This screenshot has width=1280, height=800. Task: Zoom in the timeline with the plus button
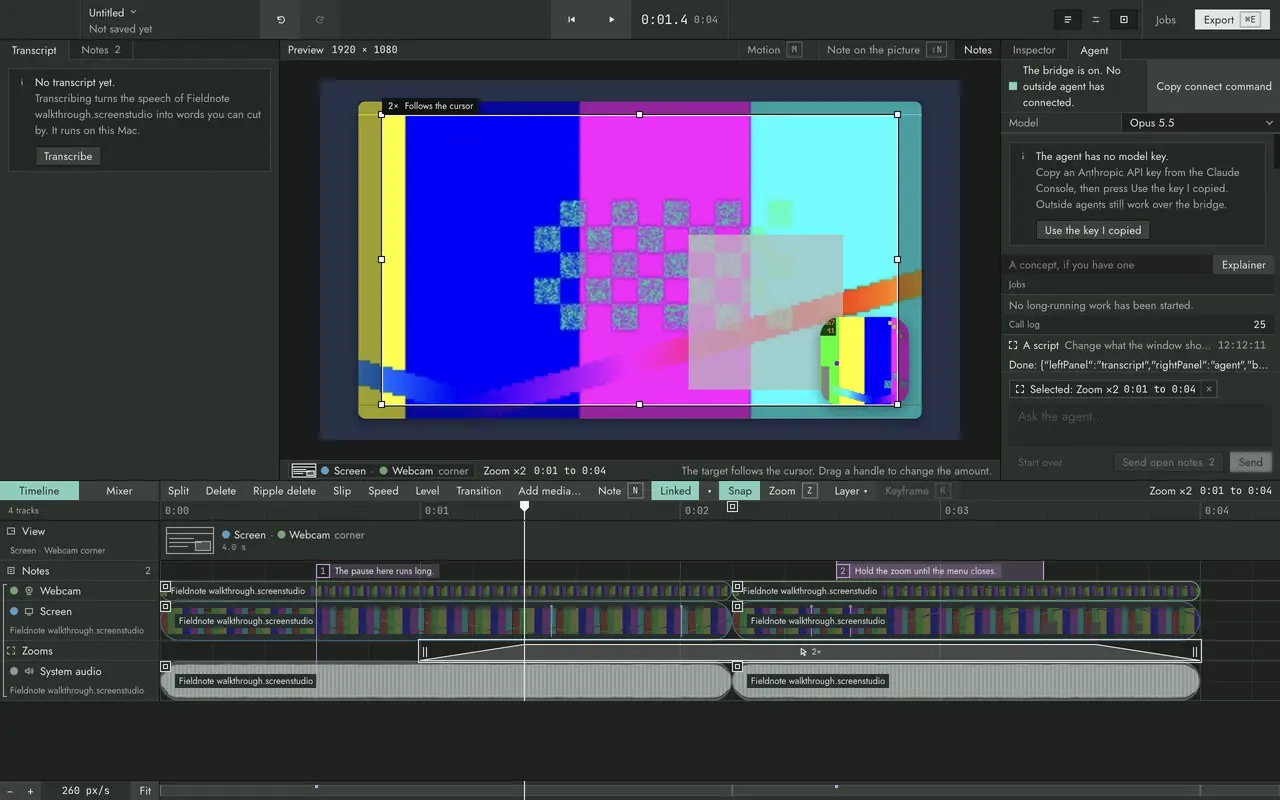pyautogui.click(x=30, y=791)
